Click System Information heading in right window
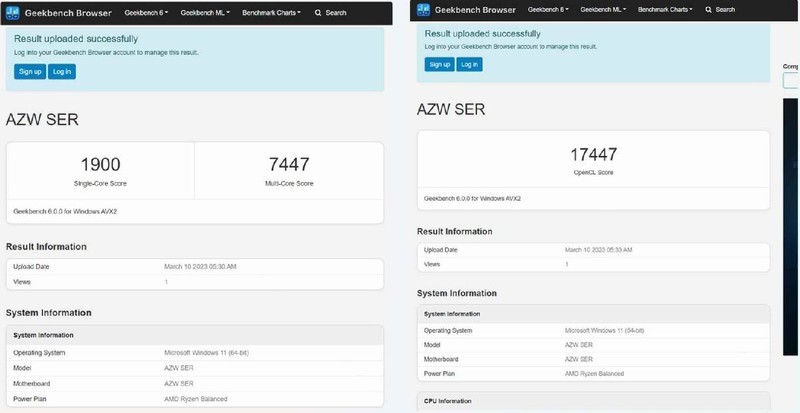Viewport: 800px width, 413px height. pos(457,293)
